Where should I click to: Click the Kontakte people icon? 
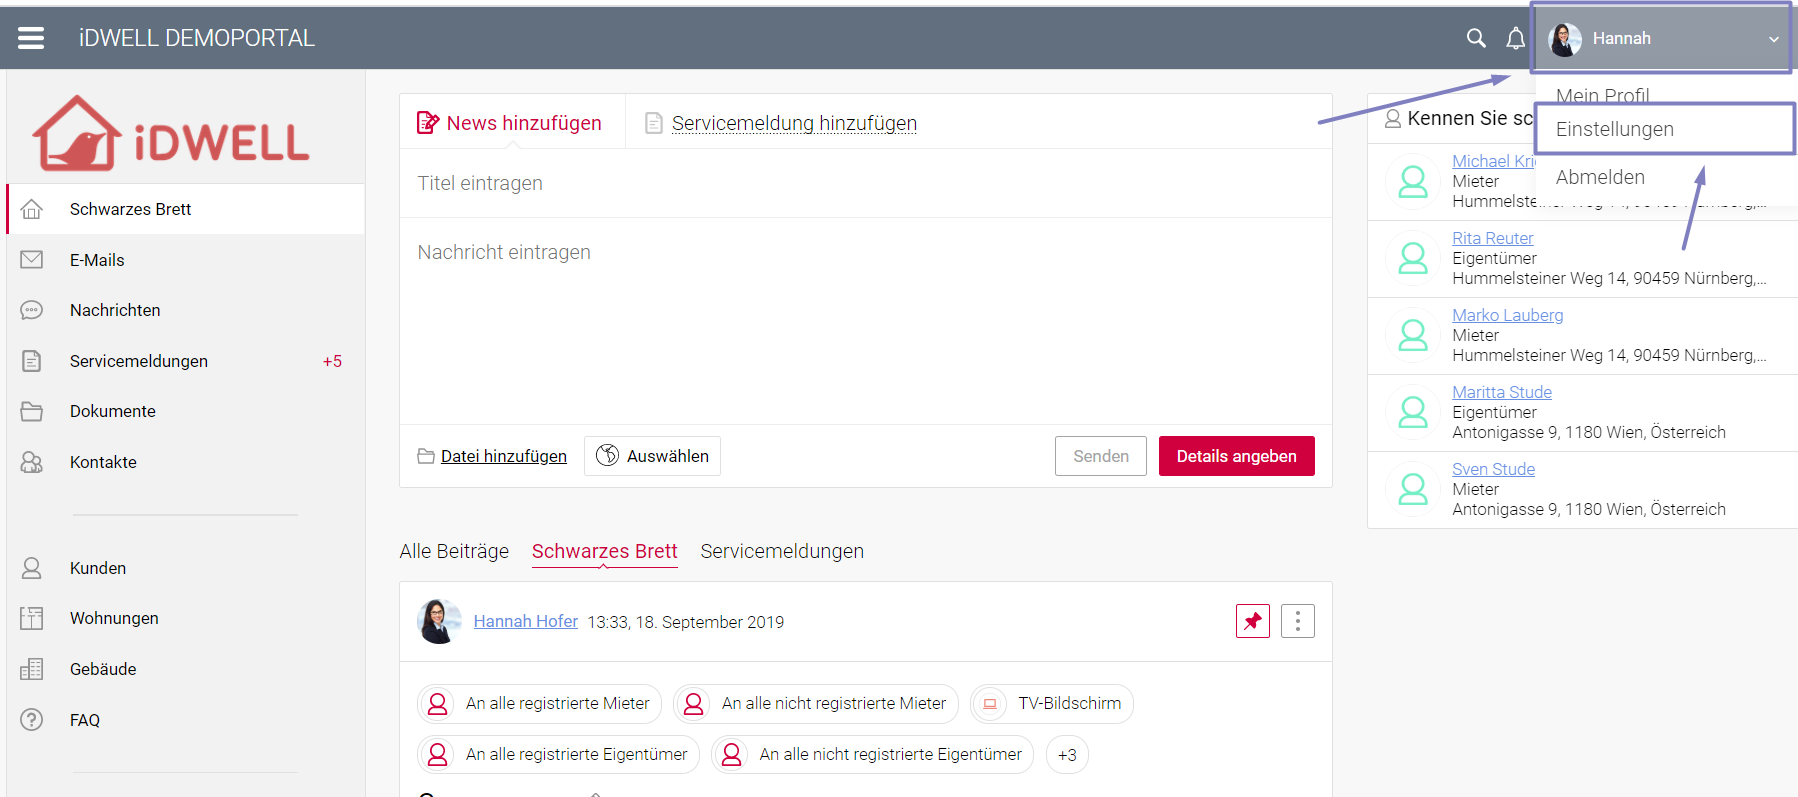pyautogui.click(x=32, y=462)
